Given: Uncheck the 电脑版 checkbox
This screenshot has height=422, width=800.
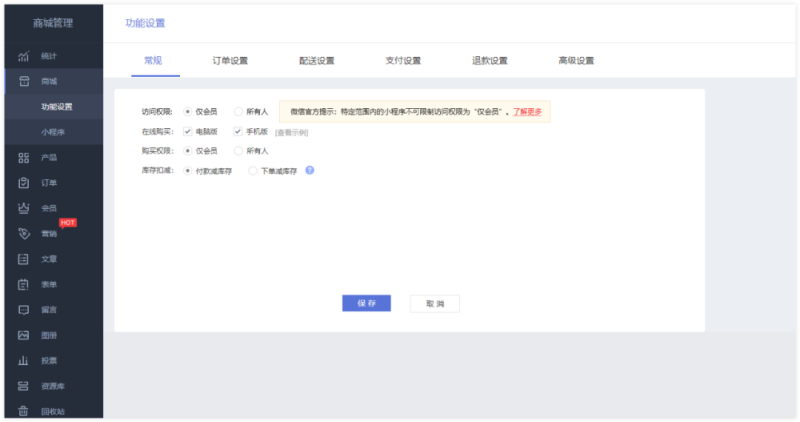Looking at the screenshot, I should (188, 131).
